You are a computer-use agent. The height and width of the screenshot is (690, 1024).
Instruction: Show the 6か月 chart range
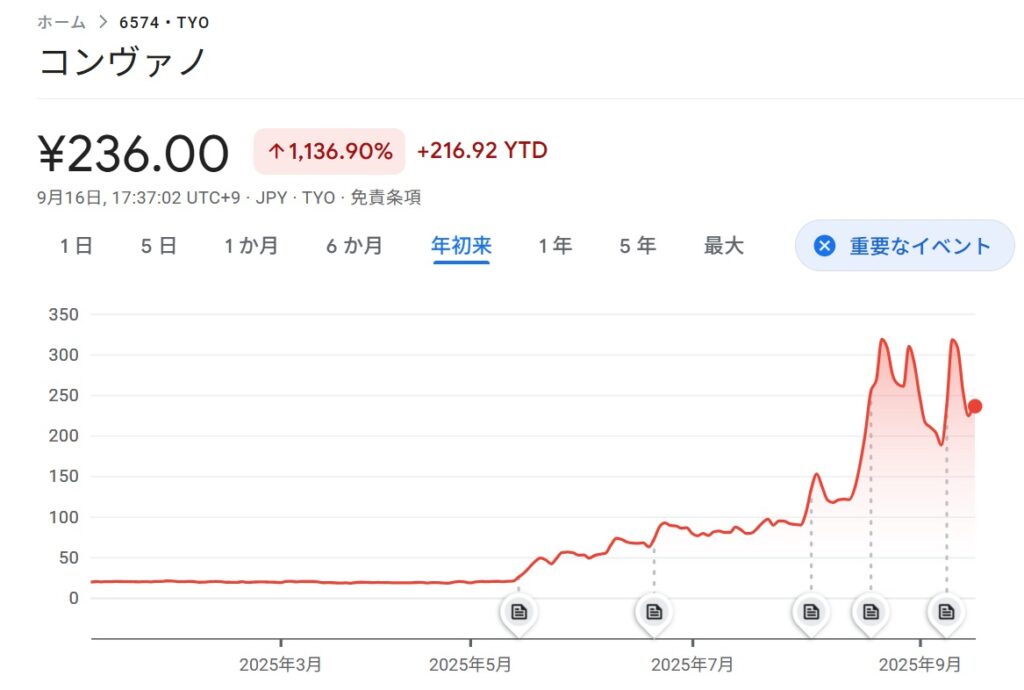(x=354, y=246)
